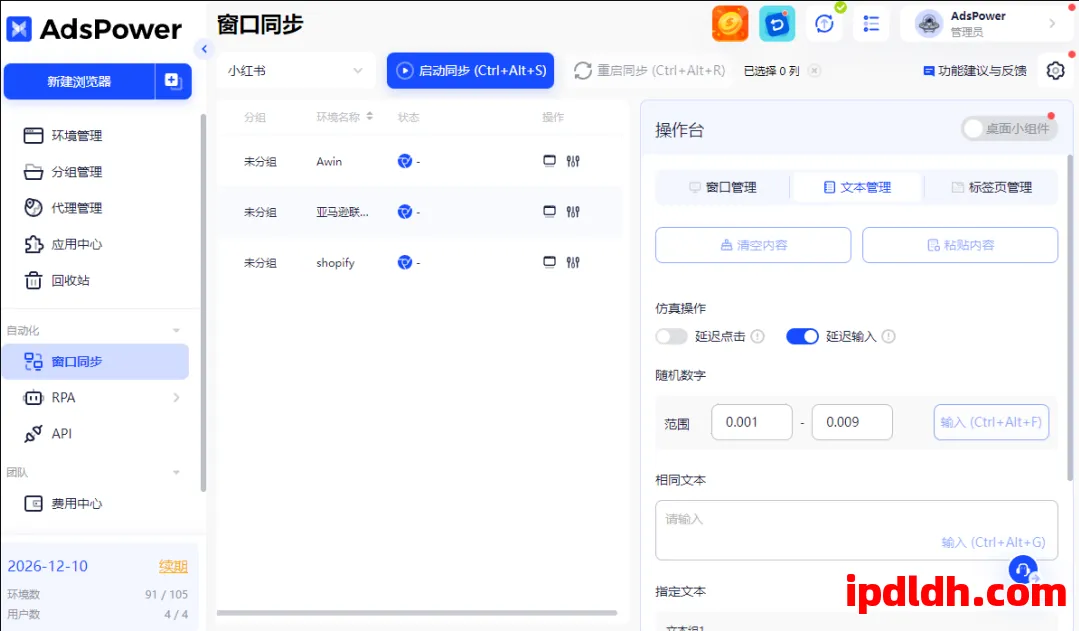The image size is (1079, 631).
Task: Sort by 环境名称 column arrows
Action: click(x=370, y=116)
